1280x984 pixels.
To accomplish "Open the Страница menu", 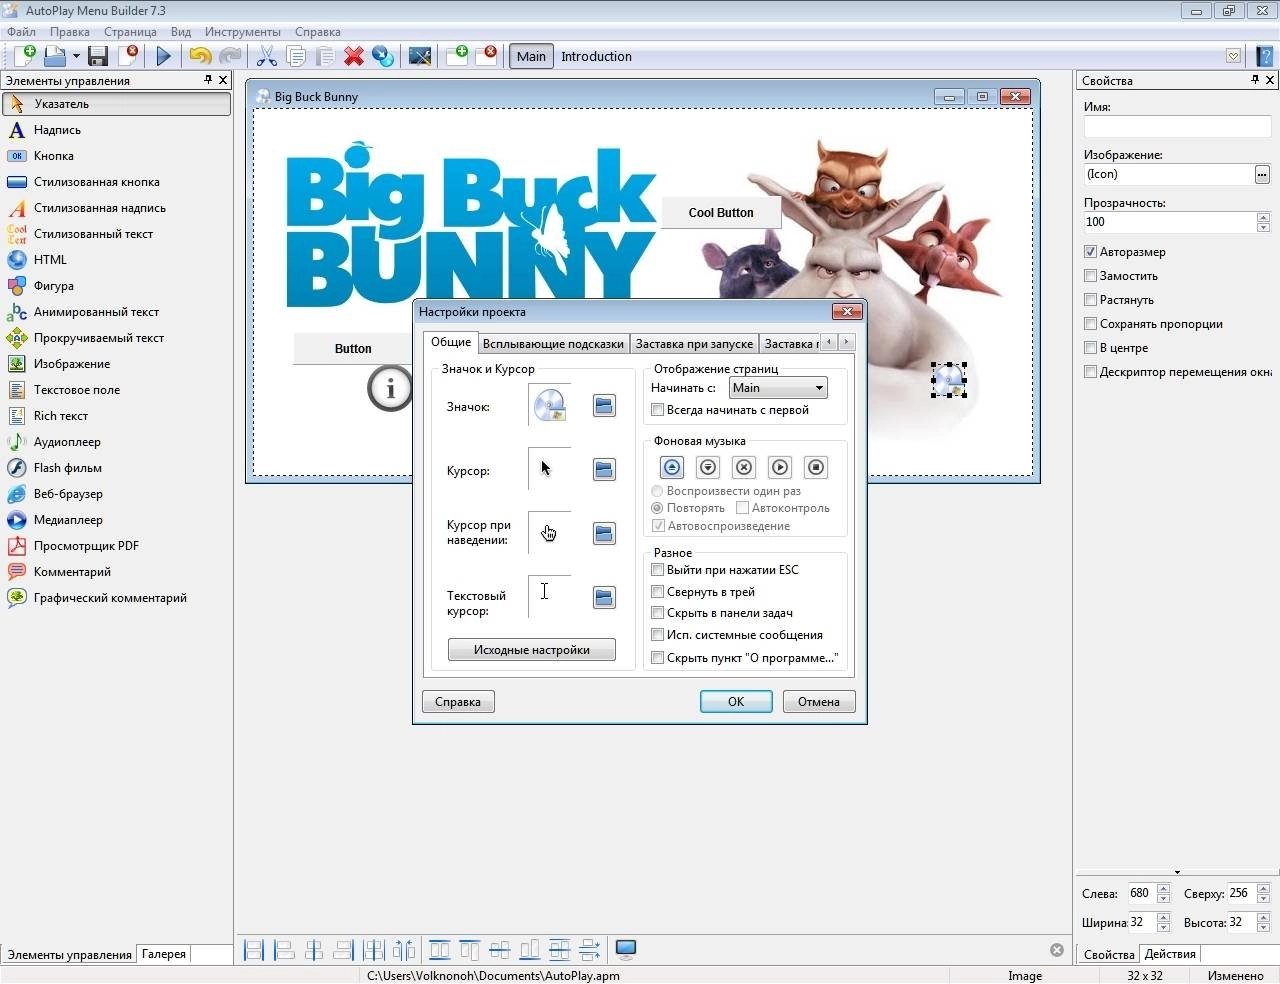I will point(130,32).
